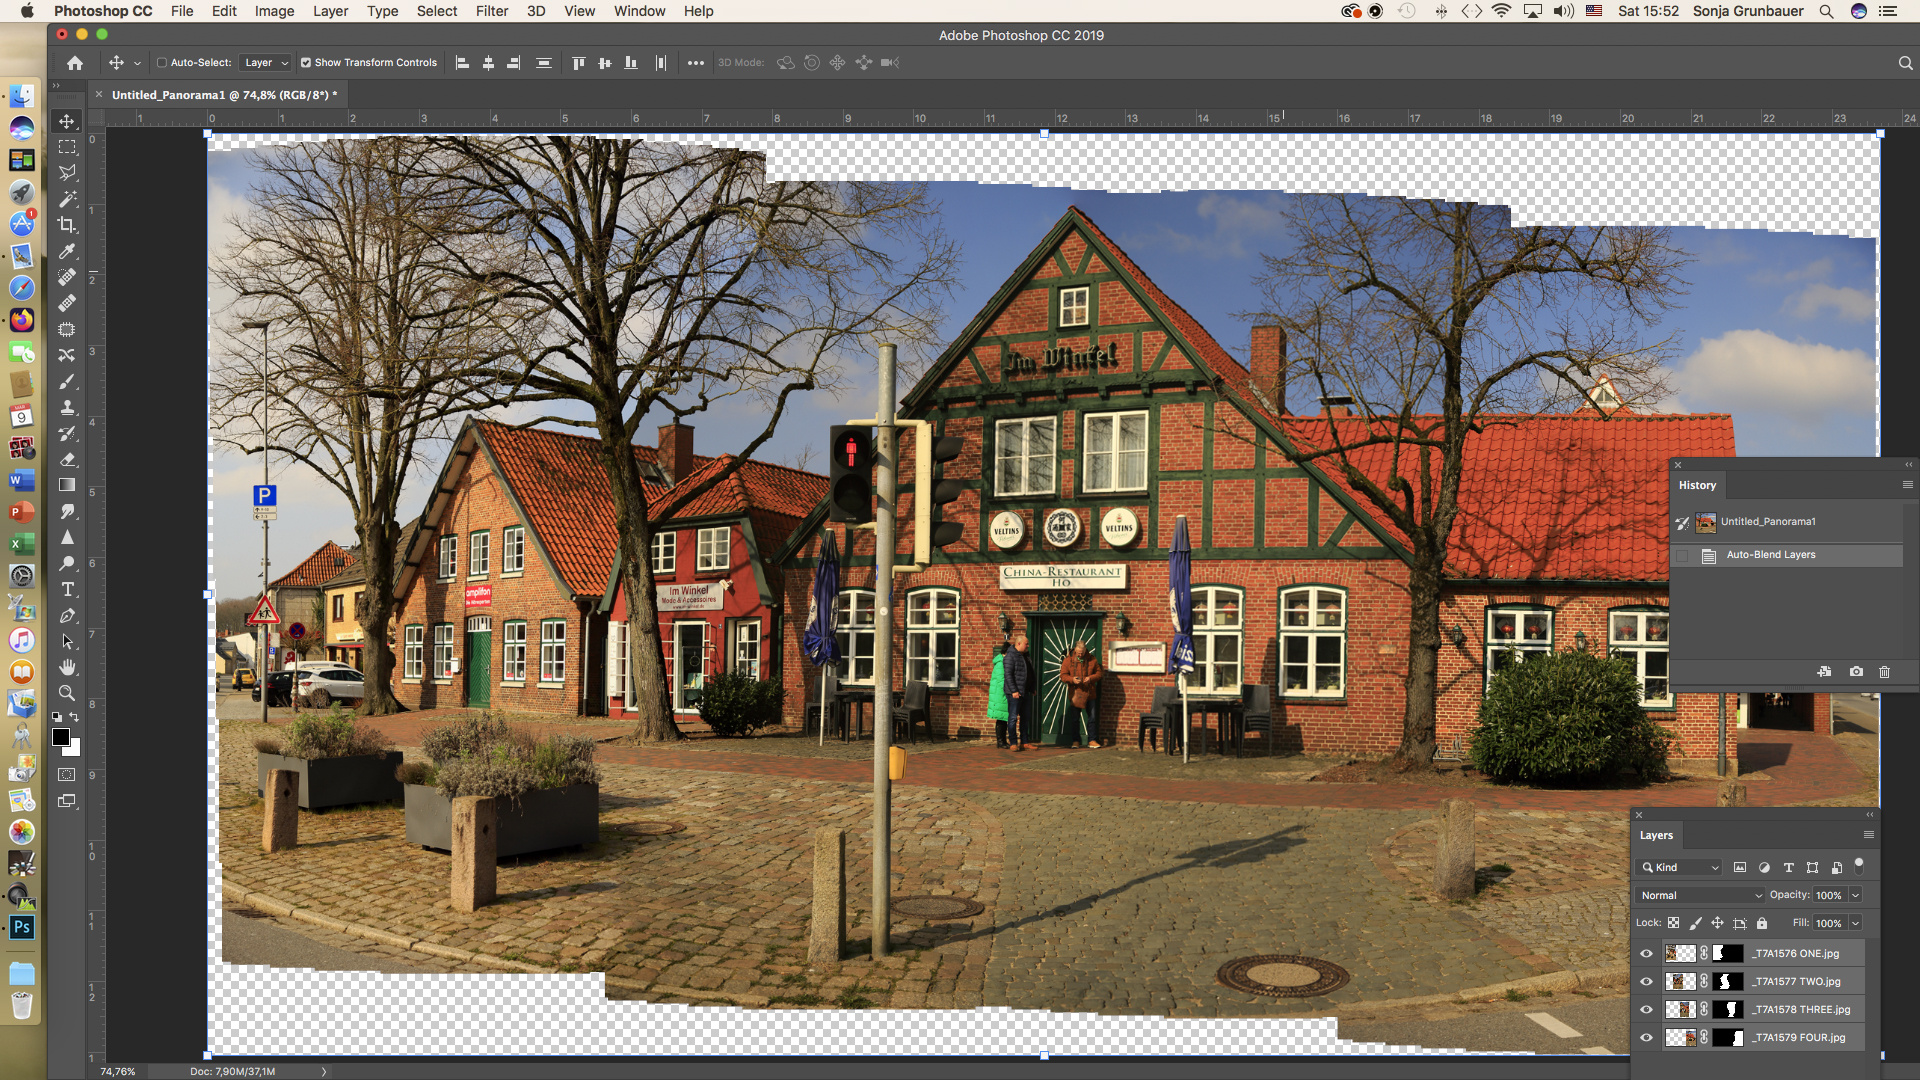Click Opacity value field 100%
Image resolution: width=1920 pixels, height=1080 pixels.
(x=1829, y=895)
